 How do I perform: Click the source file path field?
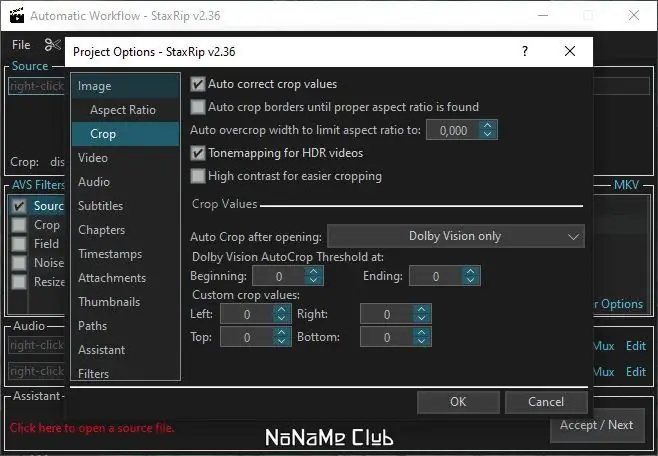point(37,86)
